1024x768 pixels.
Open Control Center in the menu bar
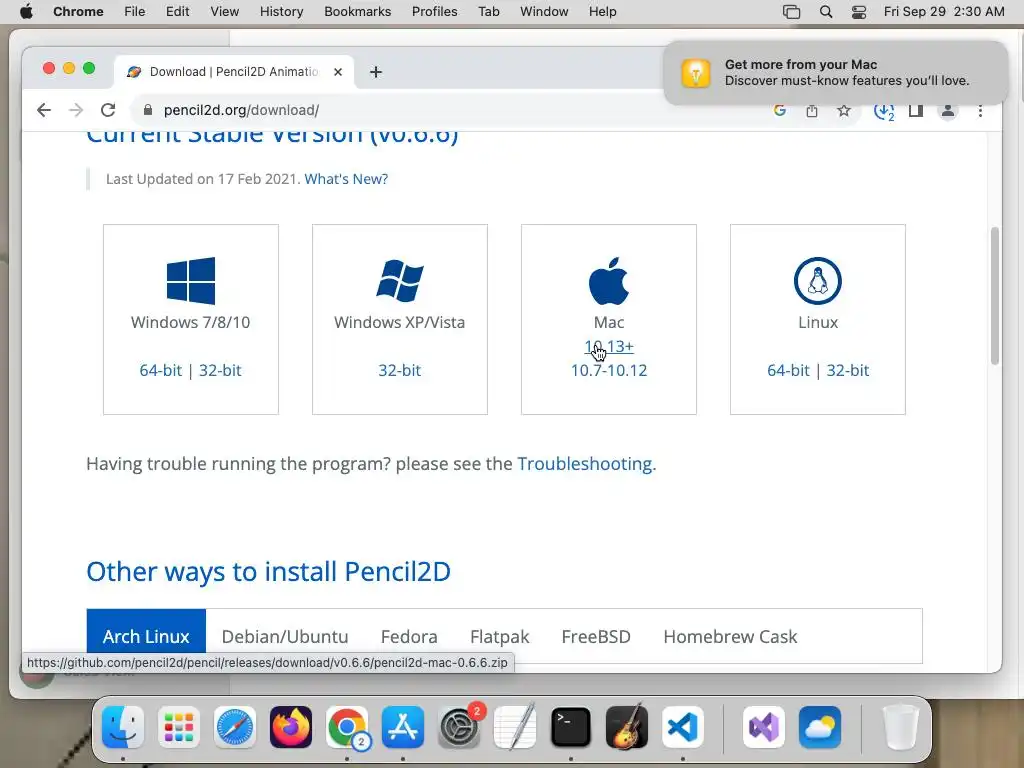tap(859, 12)
